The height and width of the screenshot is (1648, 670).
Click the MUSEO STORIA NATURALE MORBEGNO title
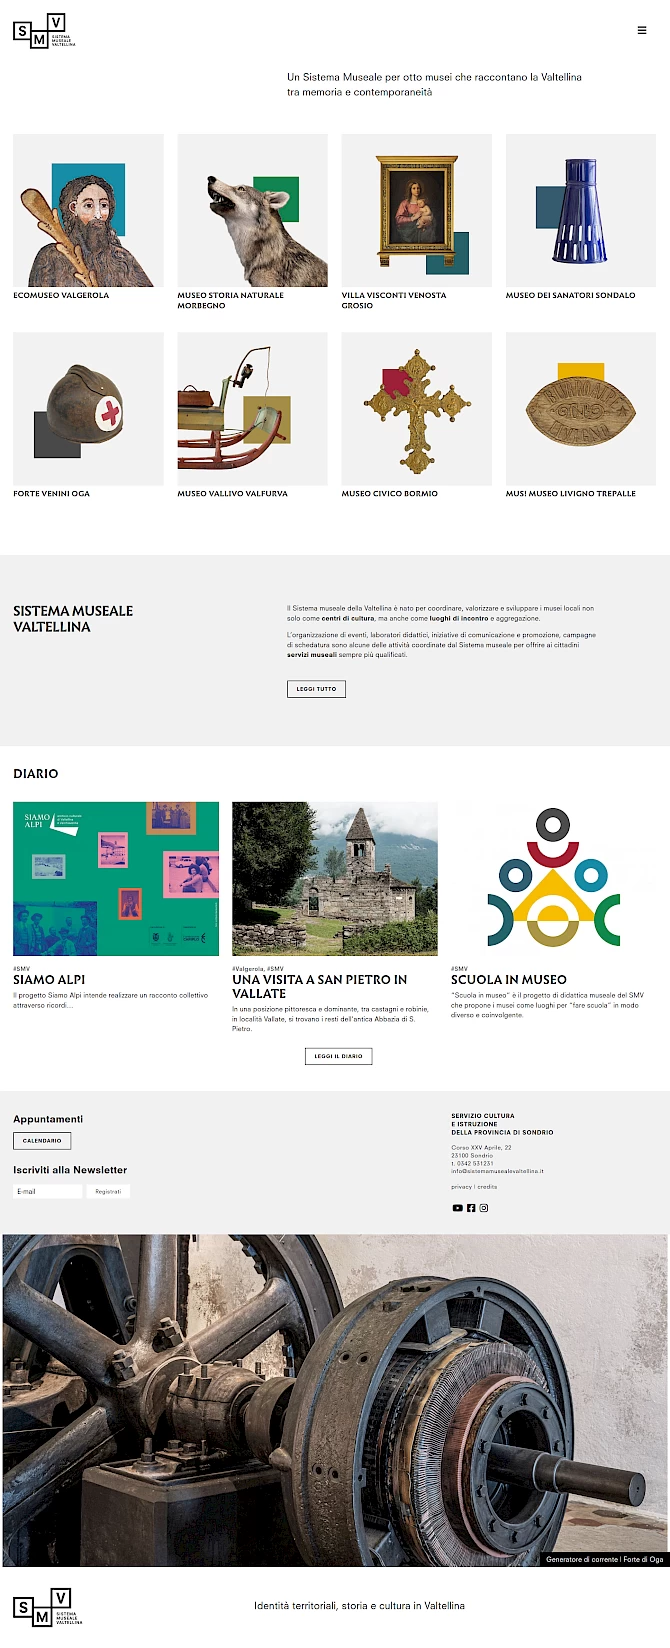click(x=230, y=300)
